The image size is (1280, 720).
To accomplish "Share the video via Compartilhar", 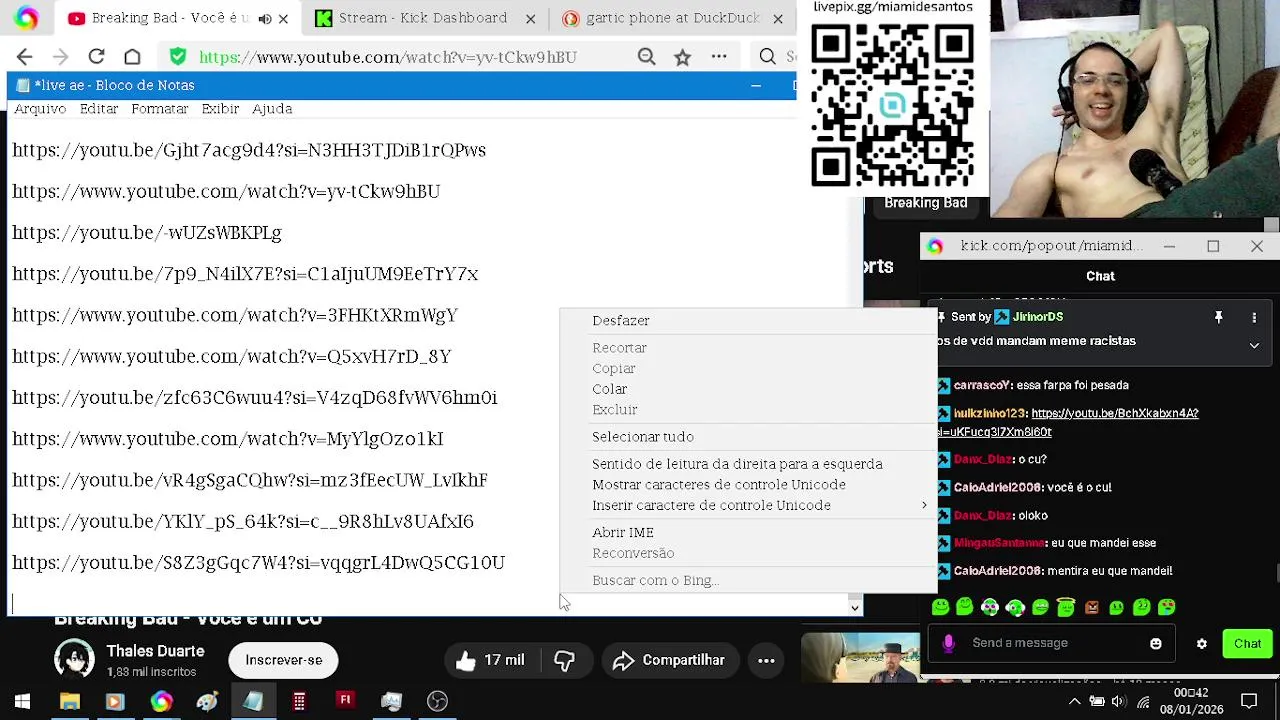I will 668,660.
